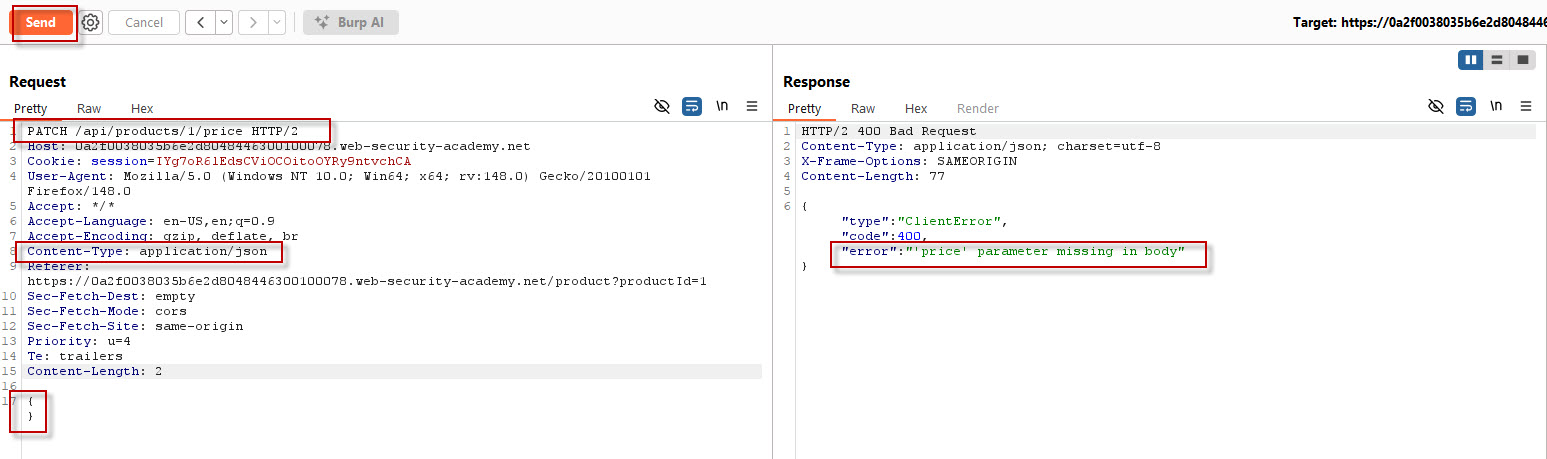Switch Request panel to Pretty tab

click(30, 108)
